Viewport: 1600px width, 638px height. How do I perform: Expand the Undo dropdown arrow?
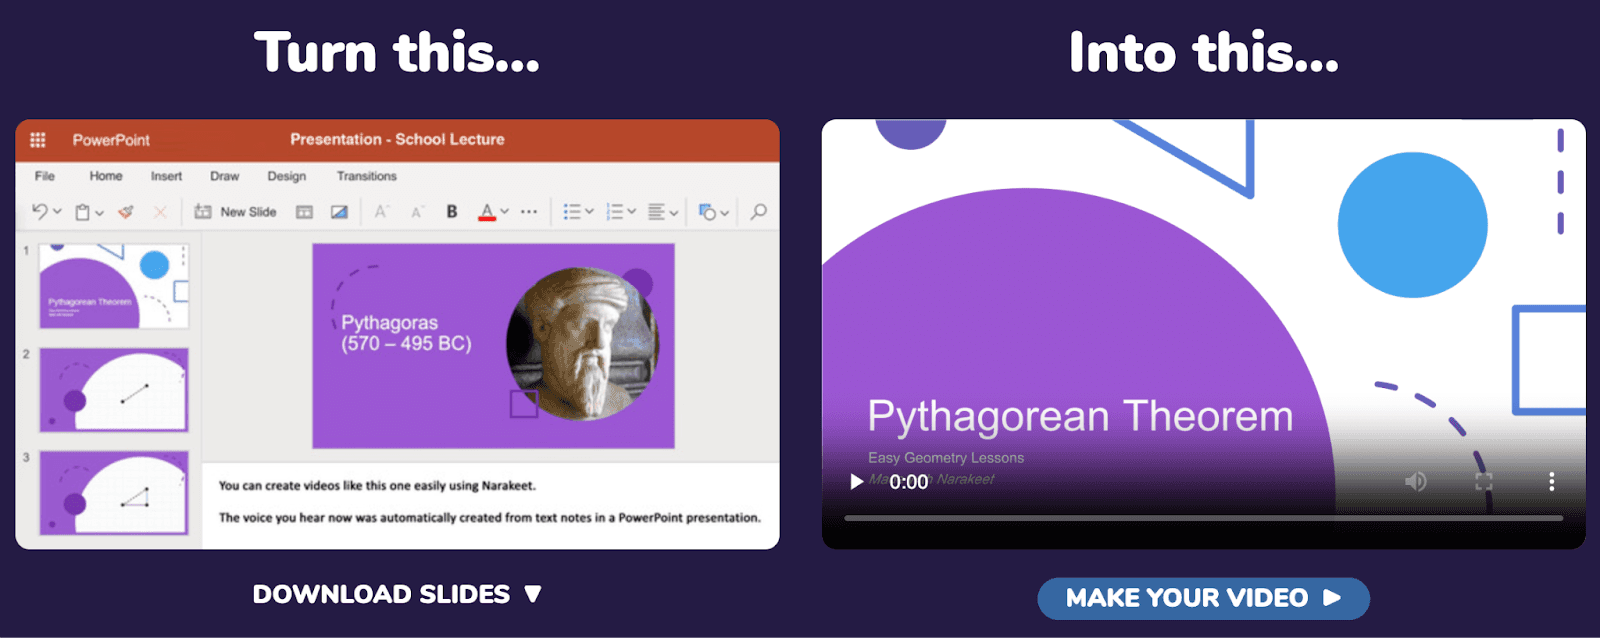point(57,212)
